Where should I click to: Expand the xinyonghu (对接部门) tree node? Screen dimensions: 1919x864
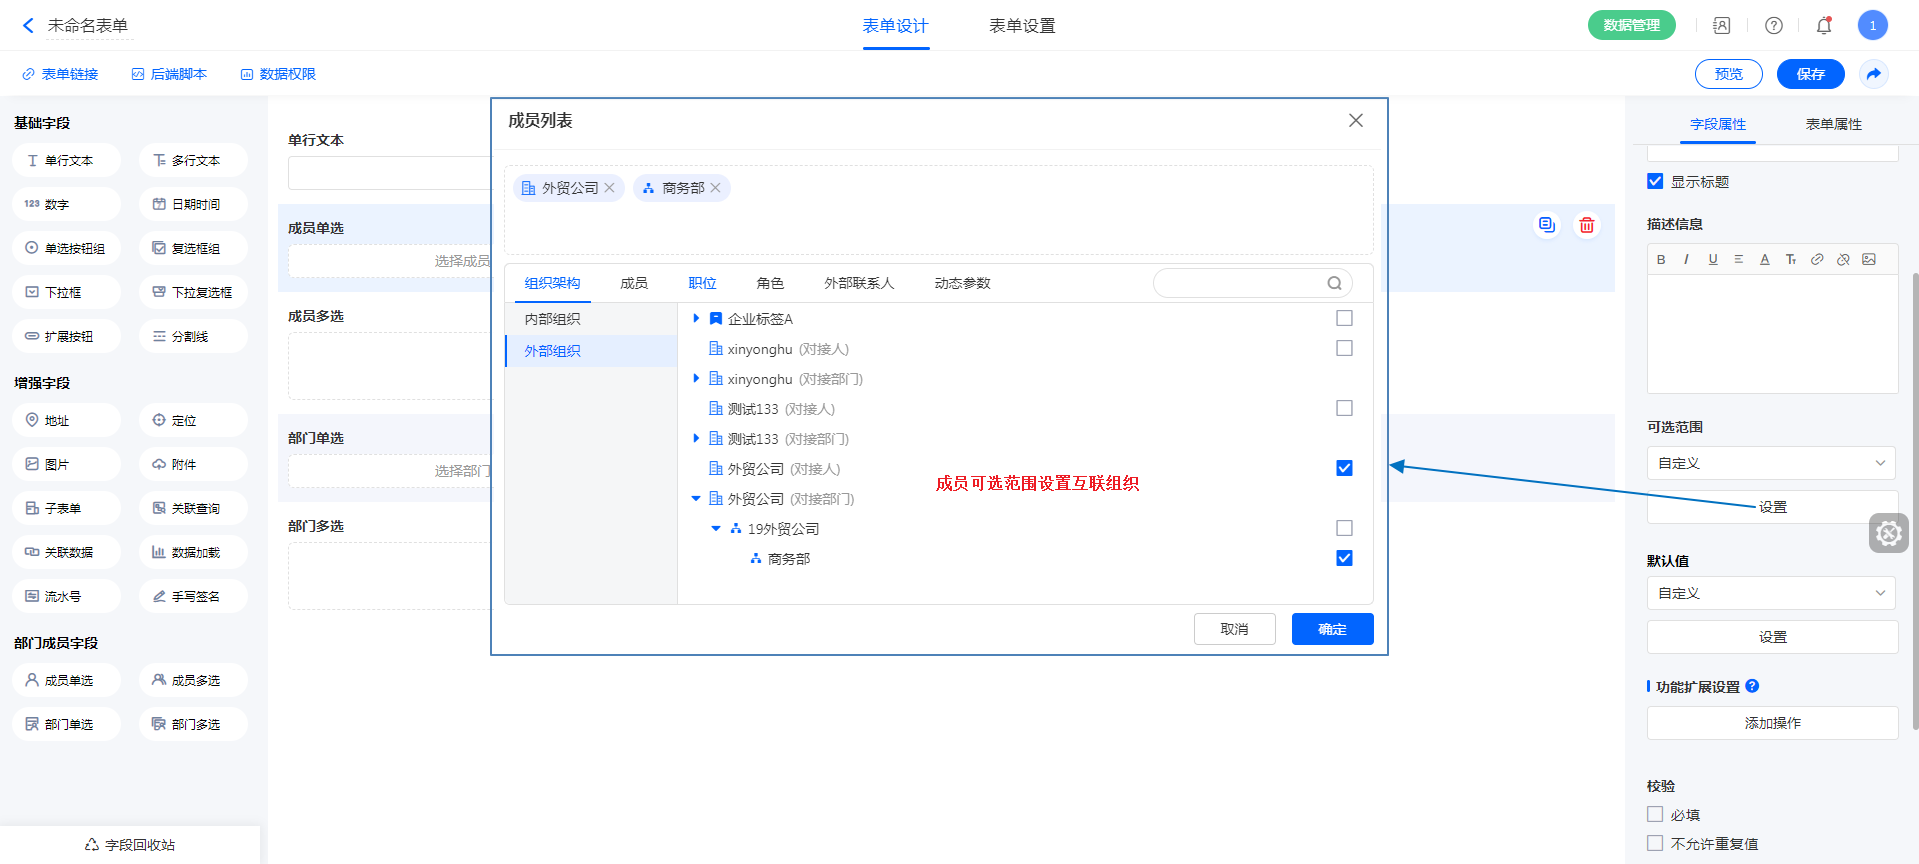click(x=696, y=379)
